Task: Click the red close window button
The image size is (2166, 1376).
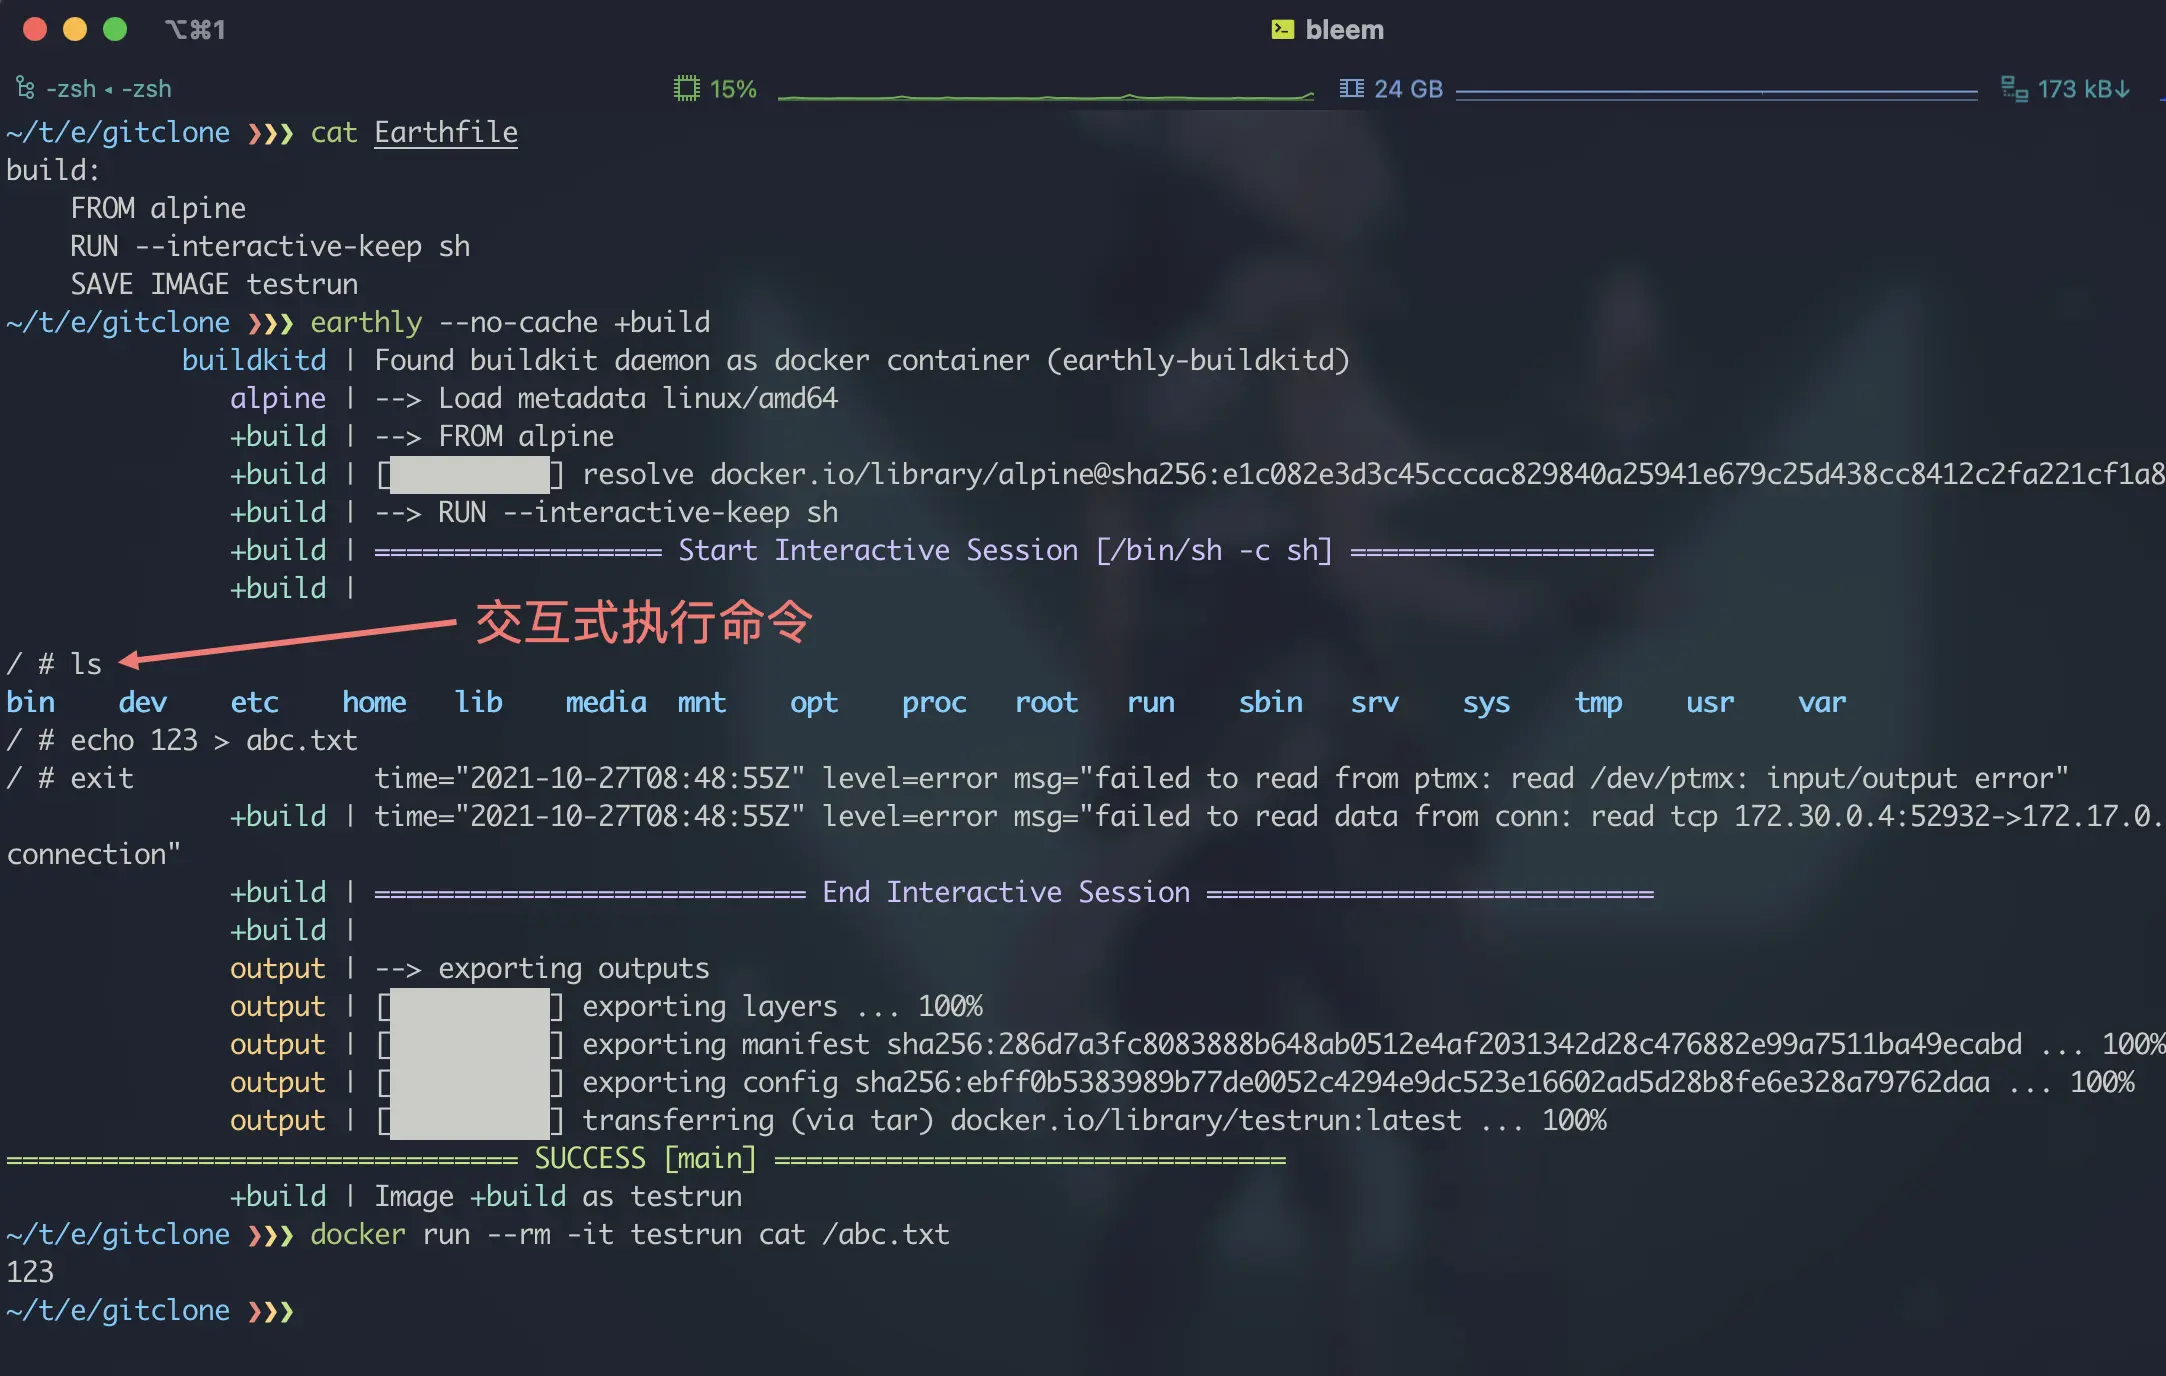Action: point(35,30)
